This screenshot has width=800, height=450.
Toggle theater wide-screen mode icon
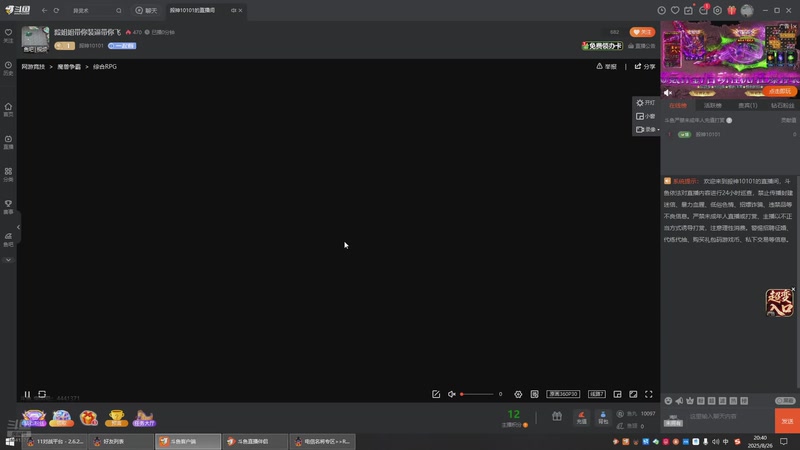633,394
